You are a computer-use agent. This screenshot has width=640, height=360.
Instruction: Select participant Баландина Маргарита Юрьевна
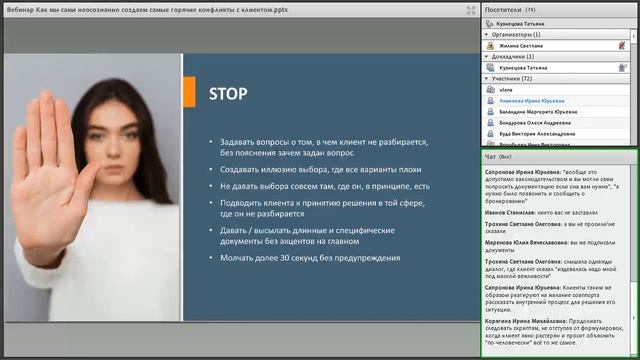tap(556, 112)
